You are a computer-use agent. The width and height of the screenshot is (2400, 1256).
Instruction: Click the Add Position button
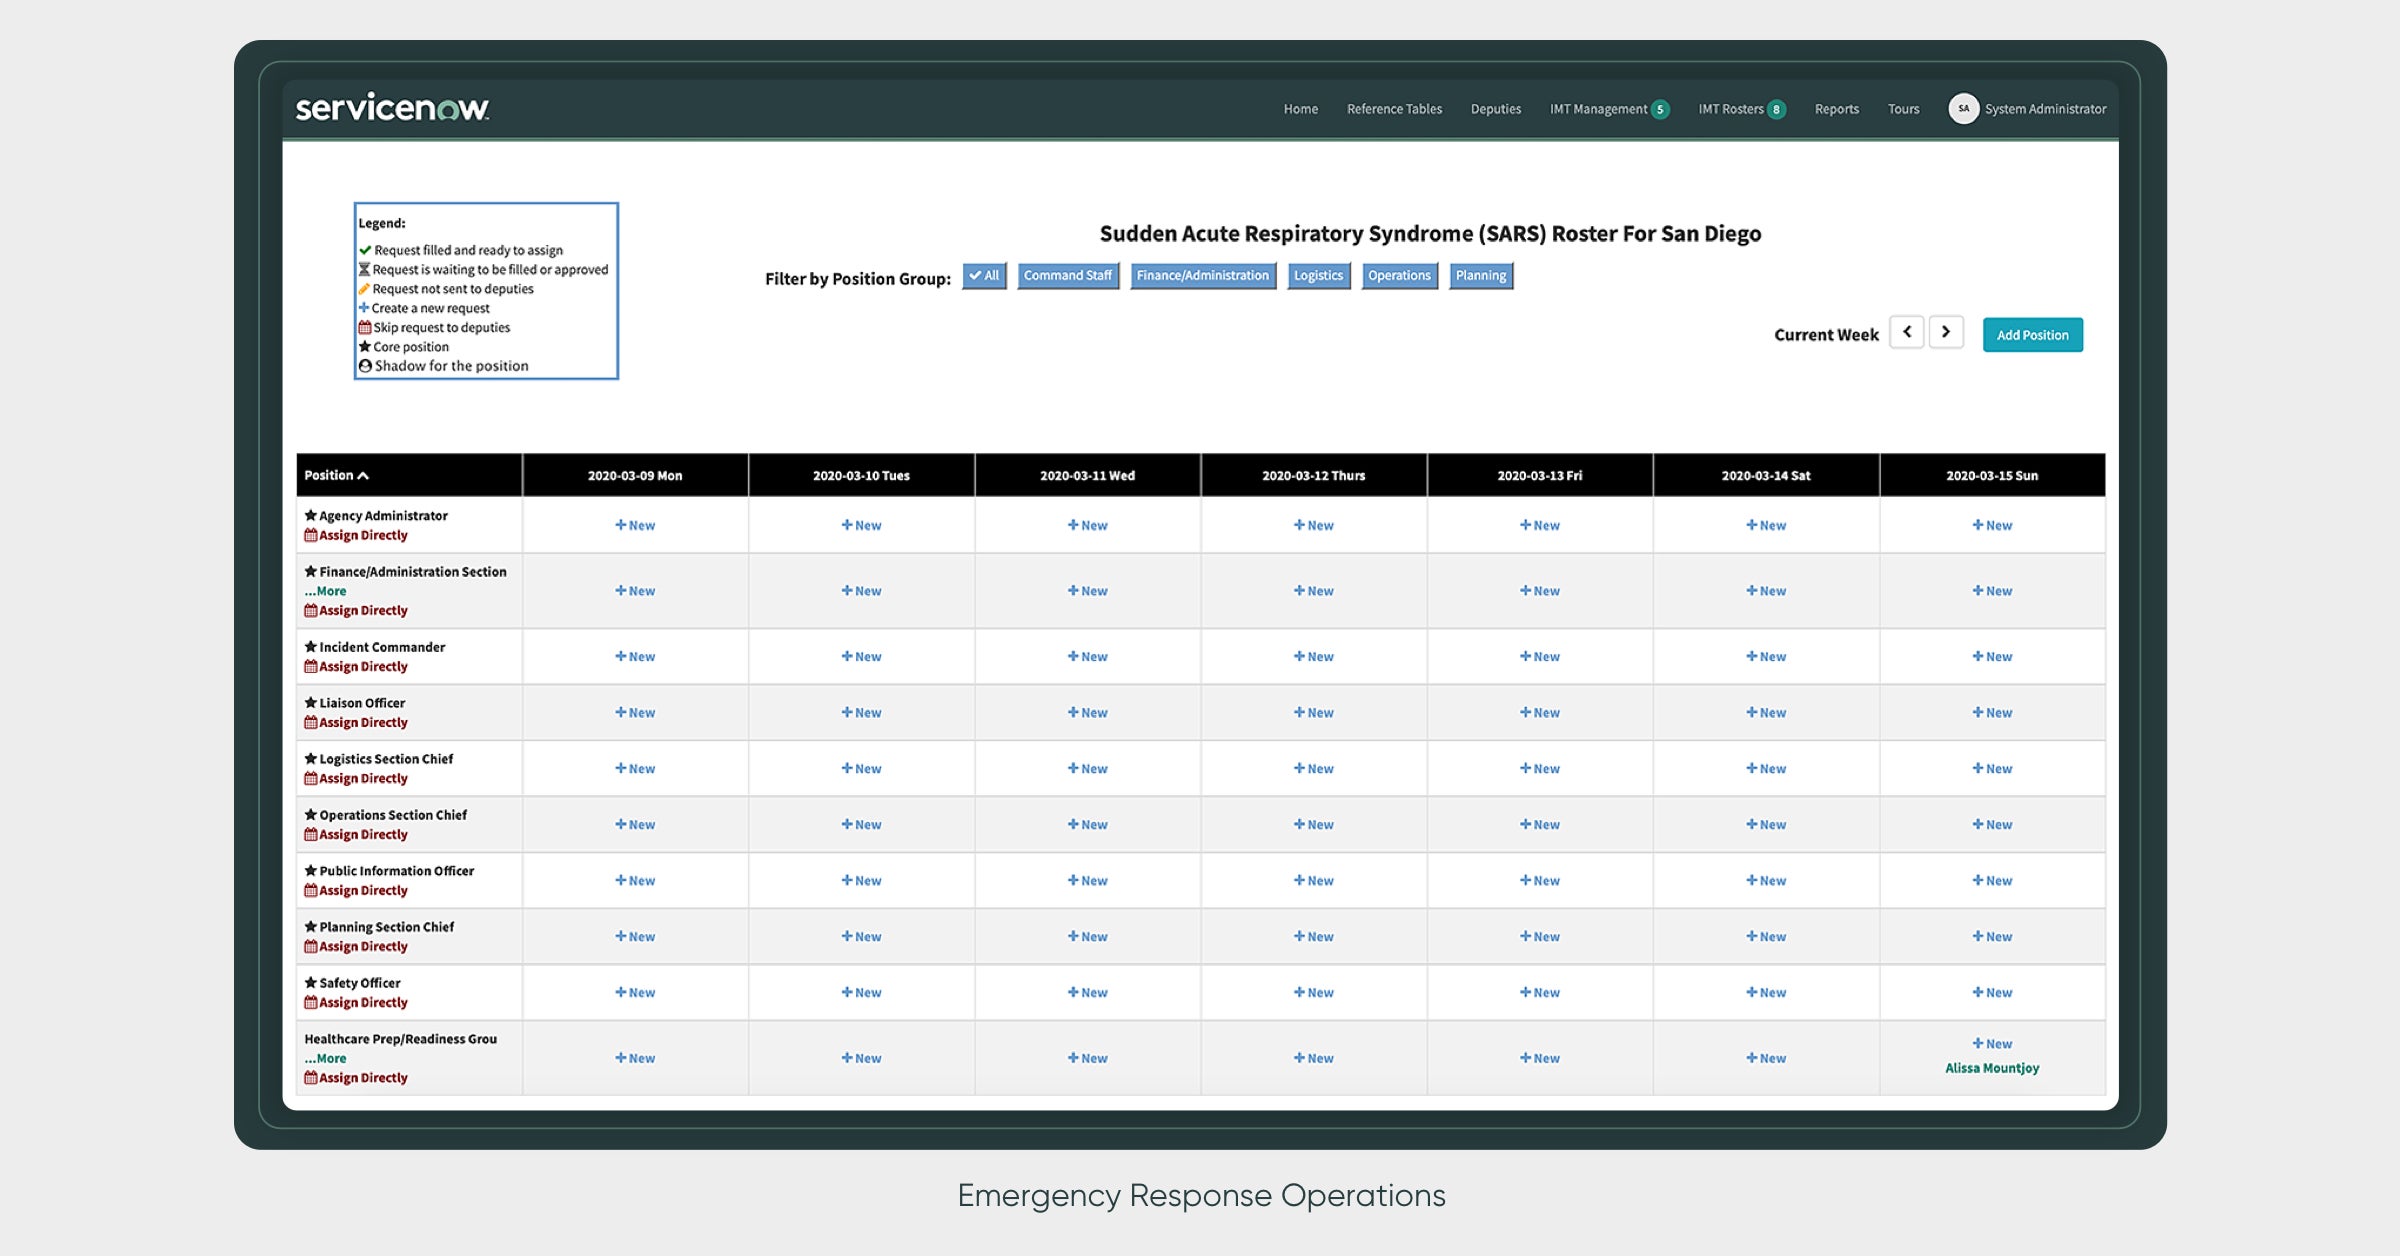[2032, 335]
